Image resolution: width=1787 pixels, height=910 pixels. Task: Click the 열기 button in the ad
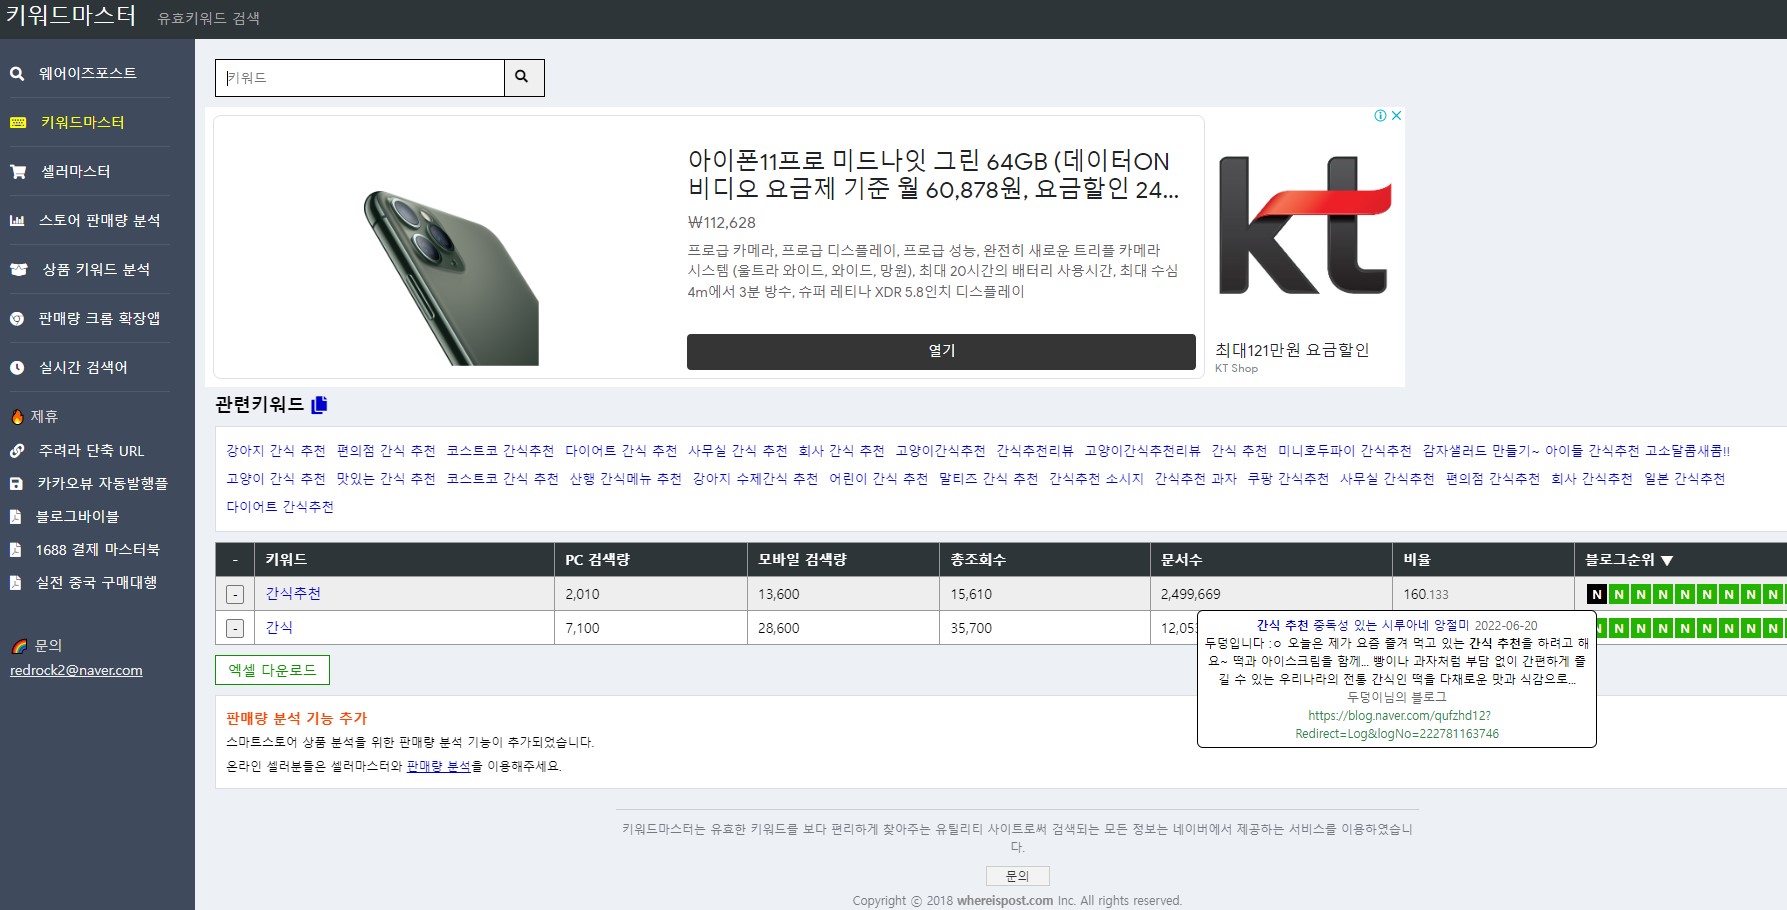(x=941, y=352)
